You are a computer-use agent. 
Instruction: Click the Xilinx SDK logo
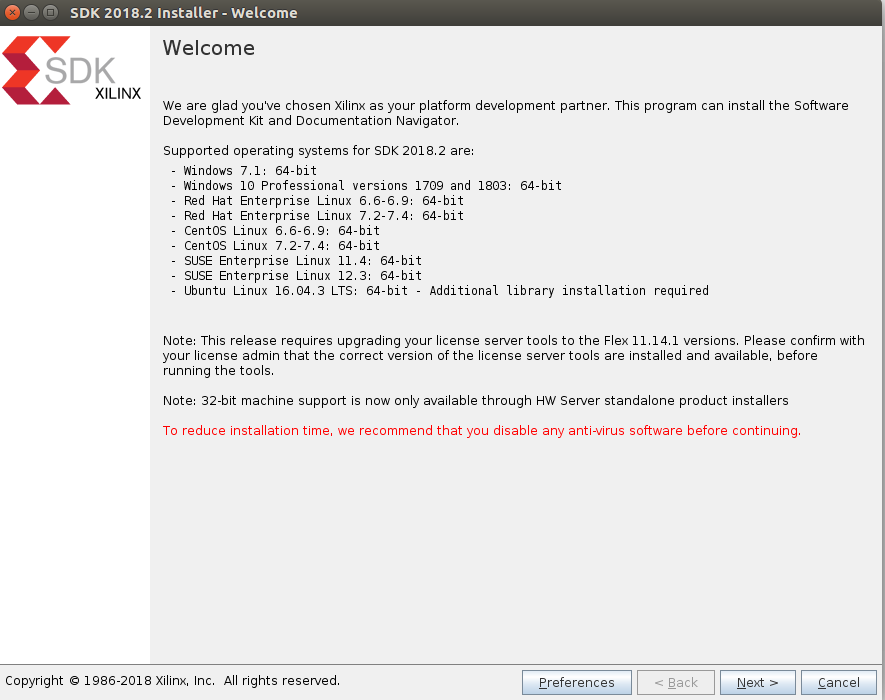(x=72, y=71)
